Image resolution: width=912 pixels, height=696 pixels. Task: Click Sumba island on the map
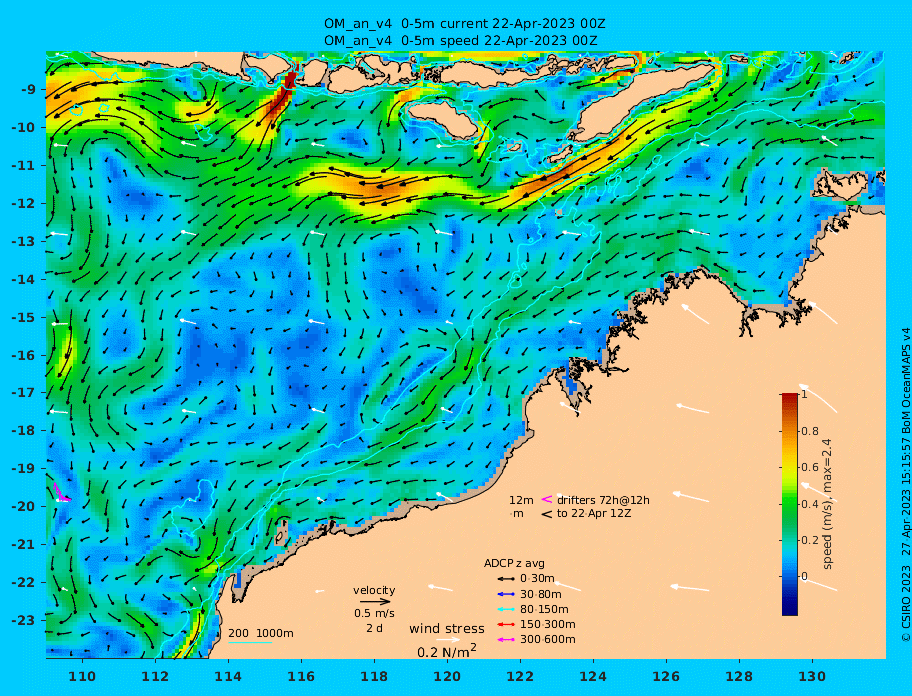point(443,117)
